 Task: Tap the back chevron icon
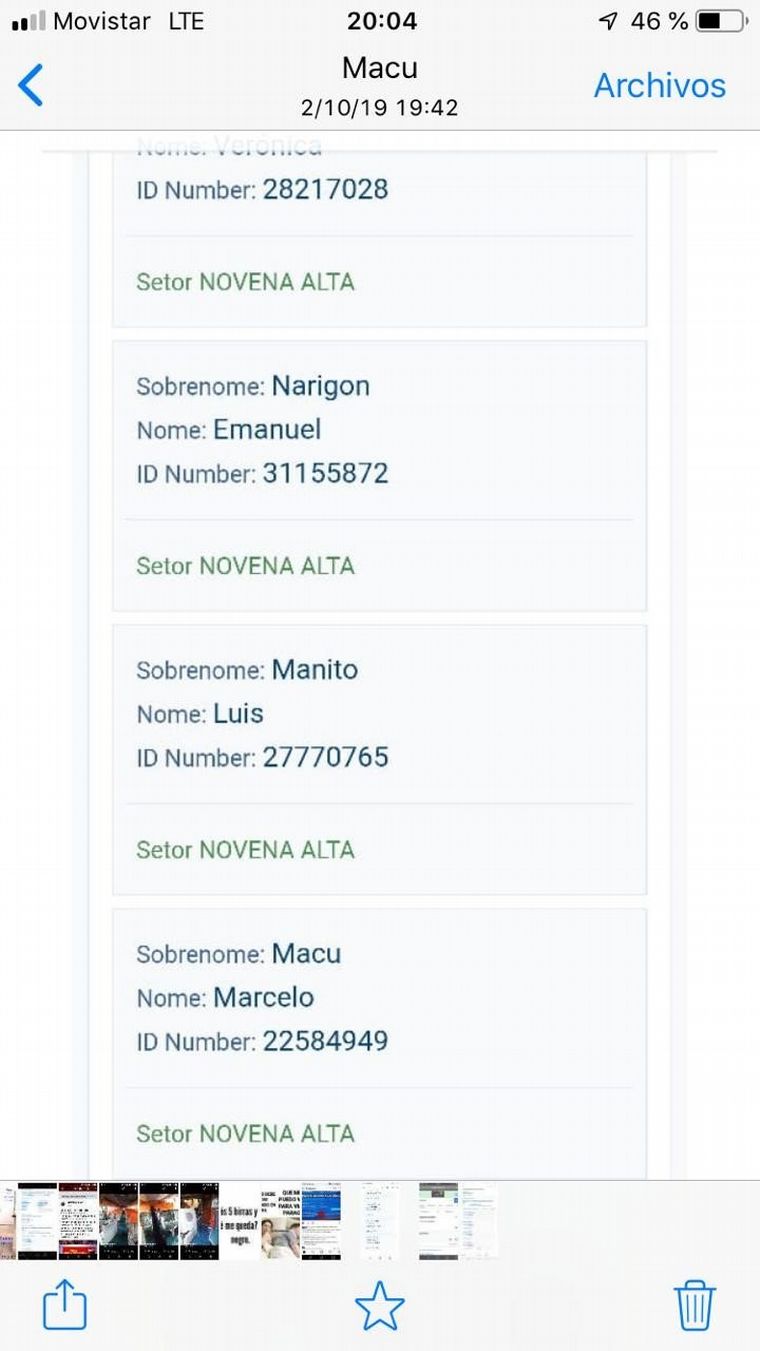coord(31,85)
